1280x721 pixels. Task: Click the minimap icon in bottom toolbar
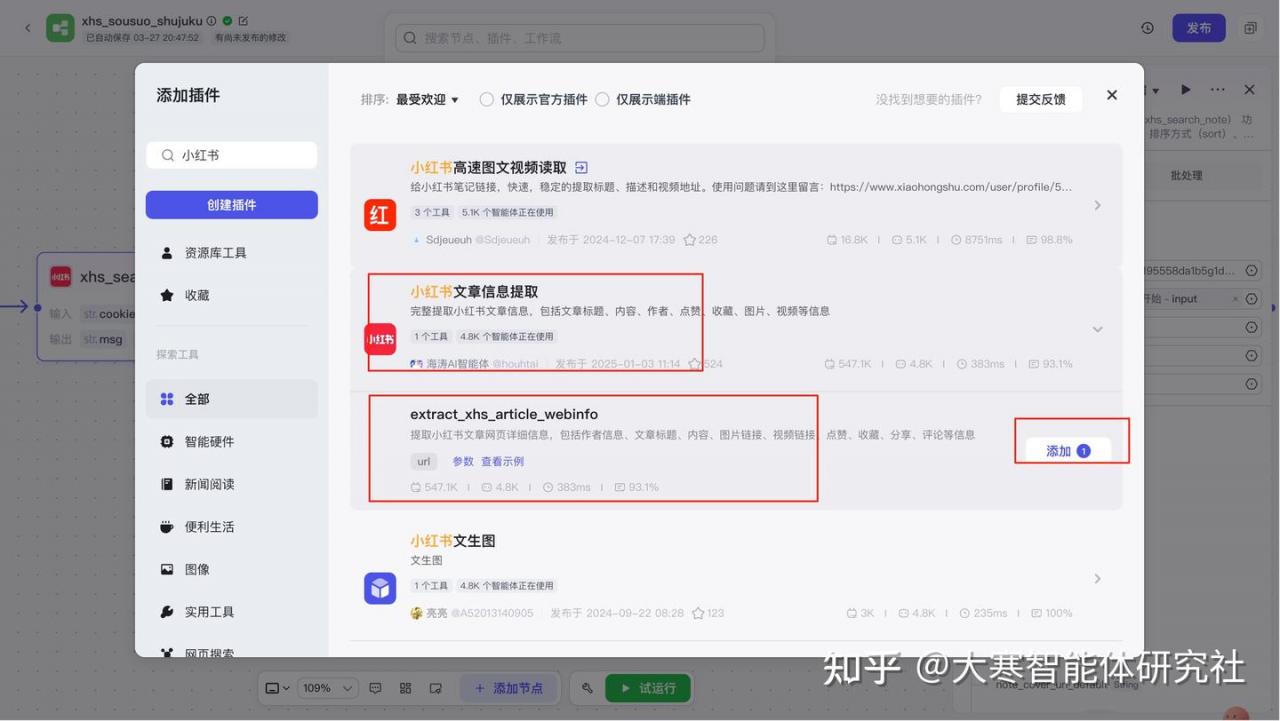point(436,688)
